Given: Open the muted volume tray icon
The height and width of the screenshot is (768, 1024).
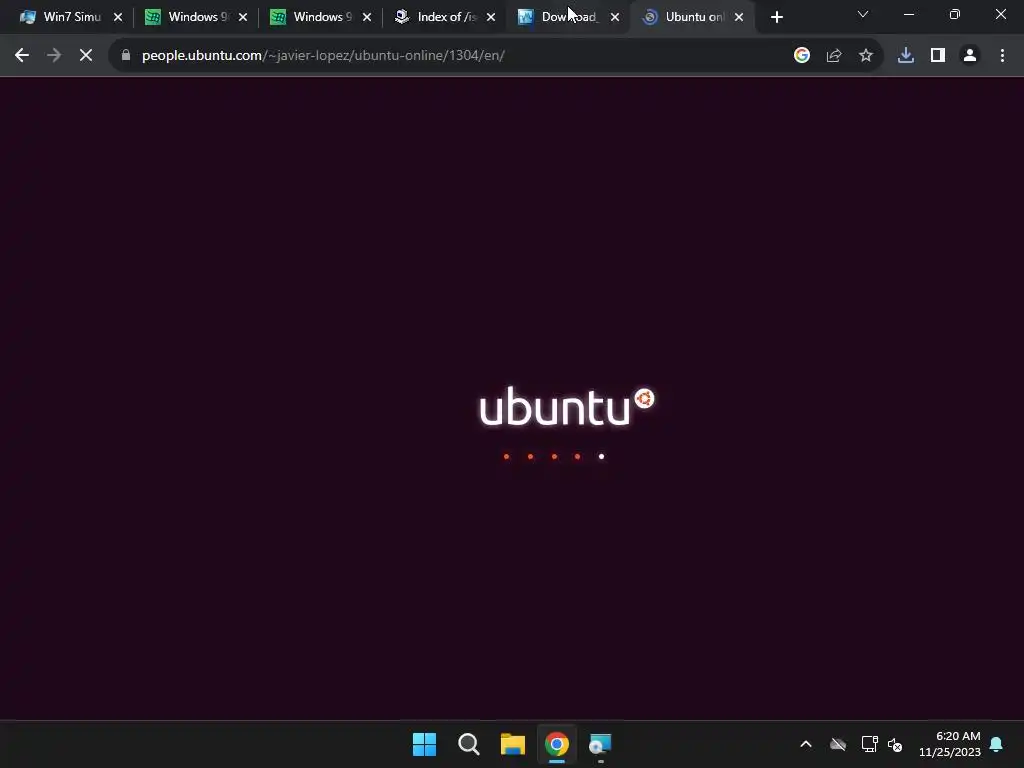Looking at the screenshot, I should [x=895, y=744].
